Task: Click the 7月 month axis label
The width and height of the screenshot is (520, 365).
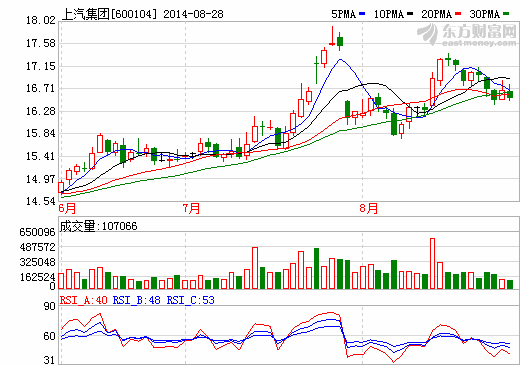Action: [x=192, y=208]
